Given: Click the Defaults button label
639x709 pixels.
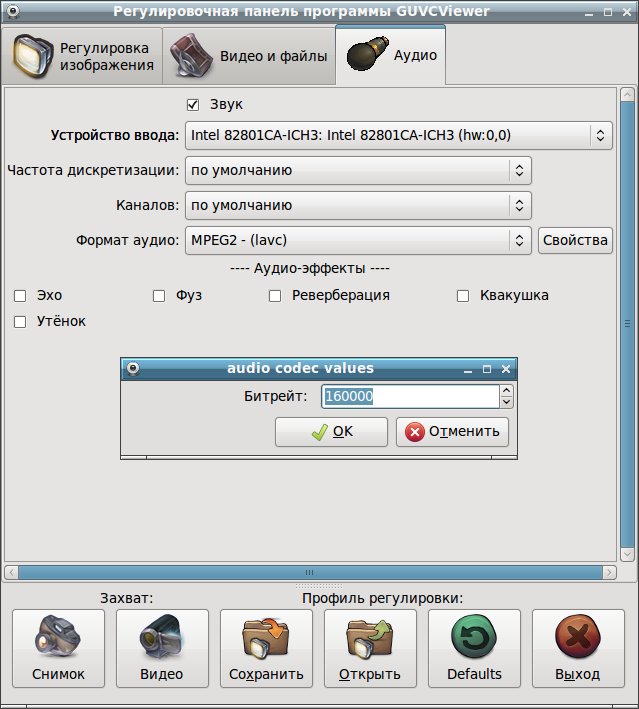Looking at the screenshot, I should pyautogui.click(x=474, y=674).
